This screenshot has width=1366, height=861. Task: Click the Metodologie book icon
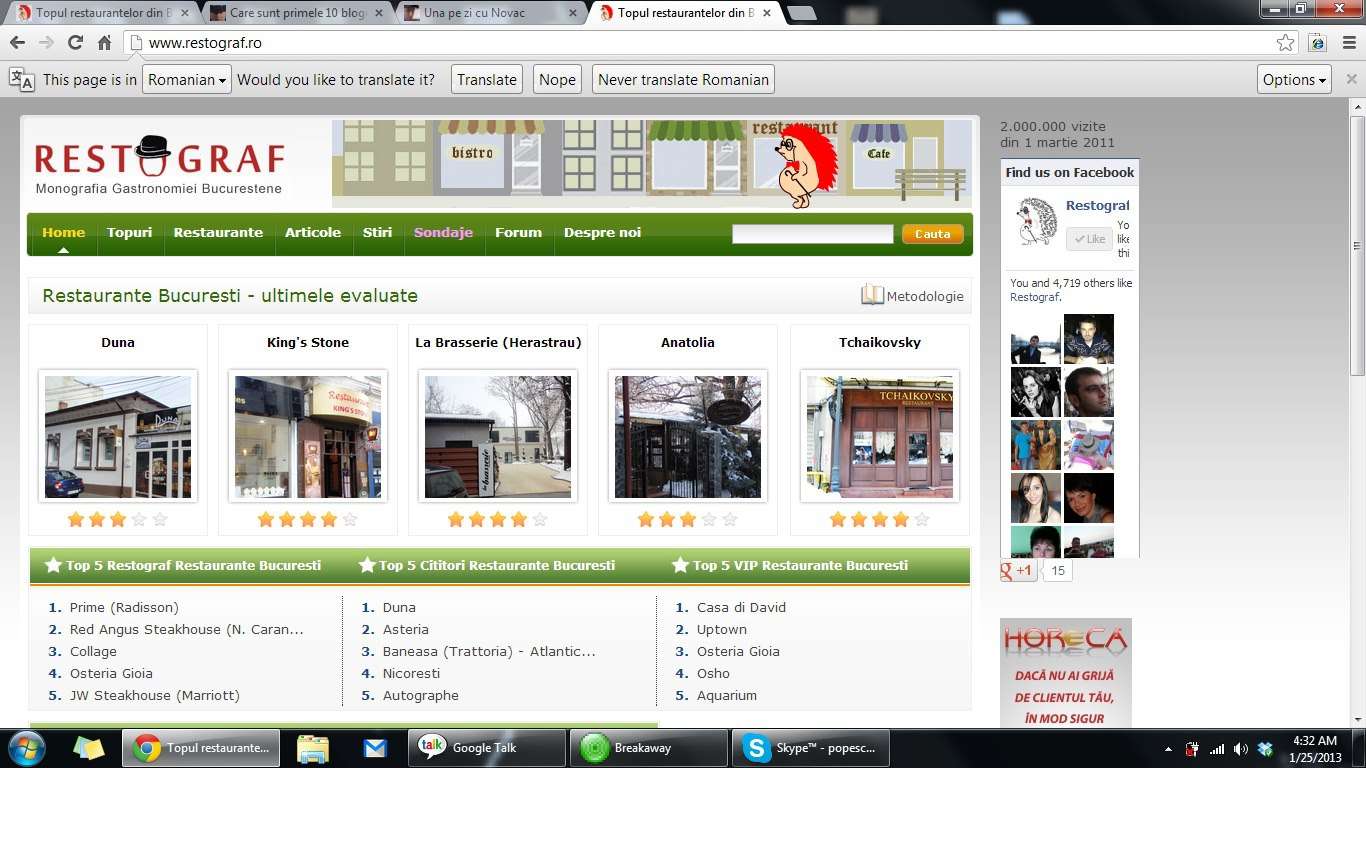coord(872,295)
